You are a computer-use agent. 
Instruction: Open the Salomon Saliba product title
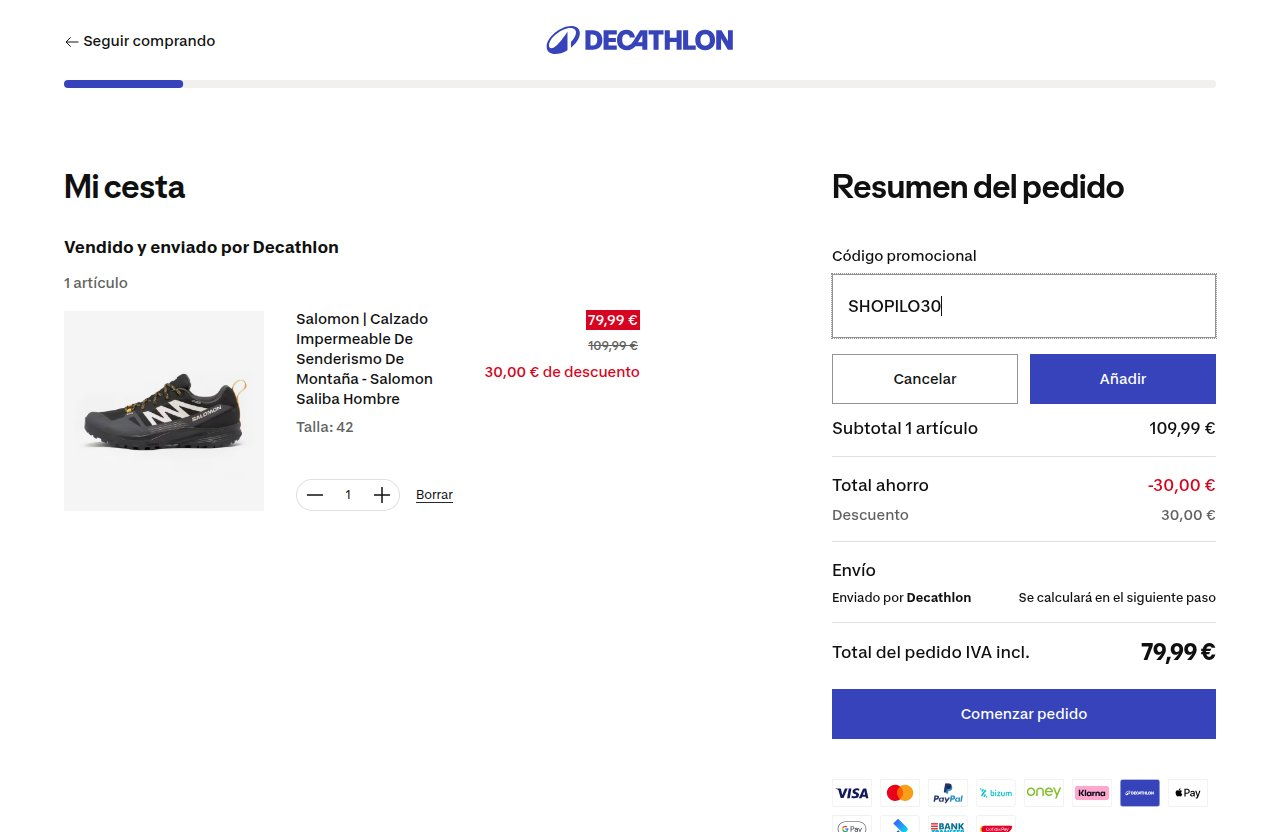click(x=364, y=359)
